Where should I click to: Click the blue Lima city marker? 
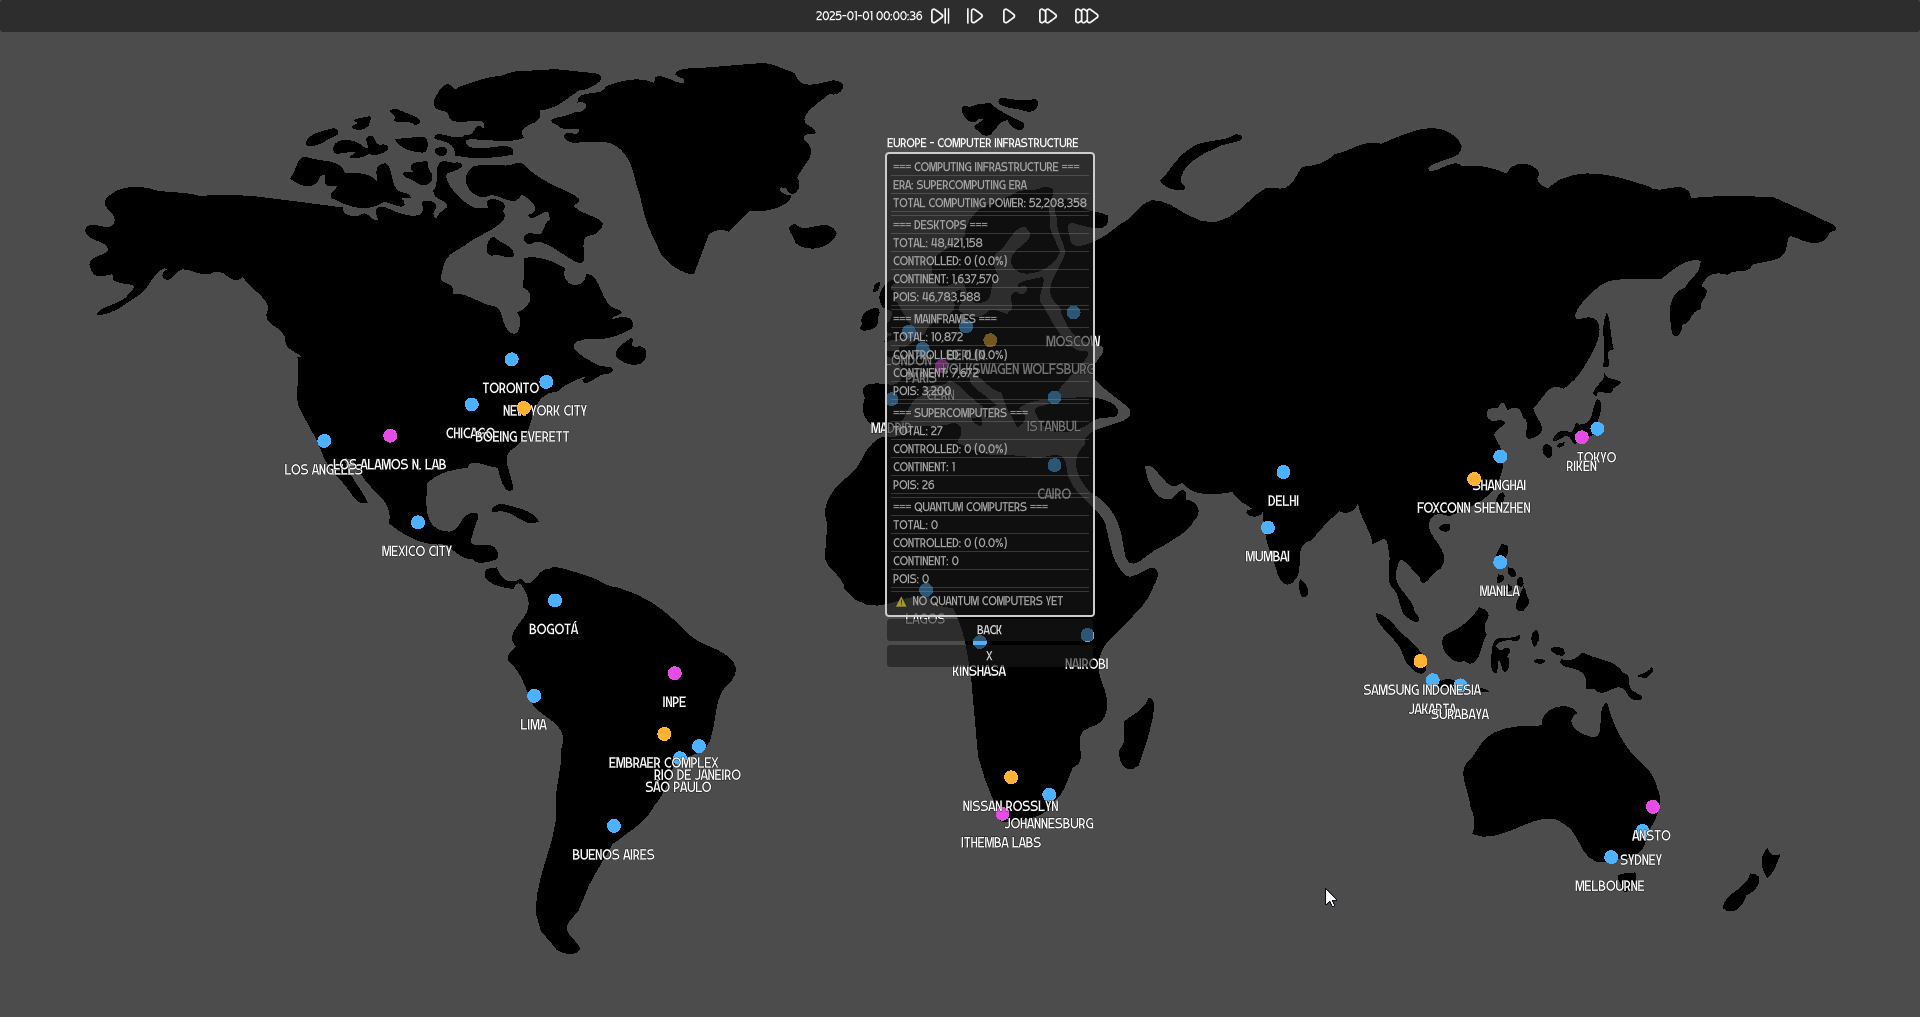534,696
